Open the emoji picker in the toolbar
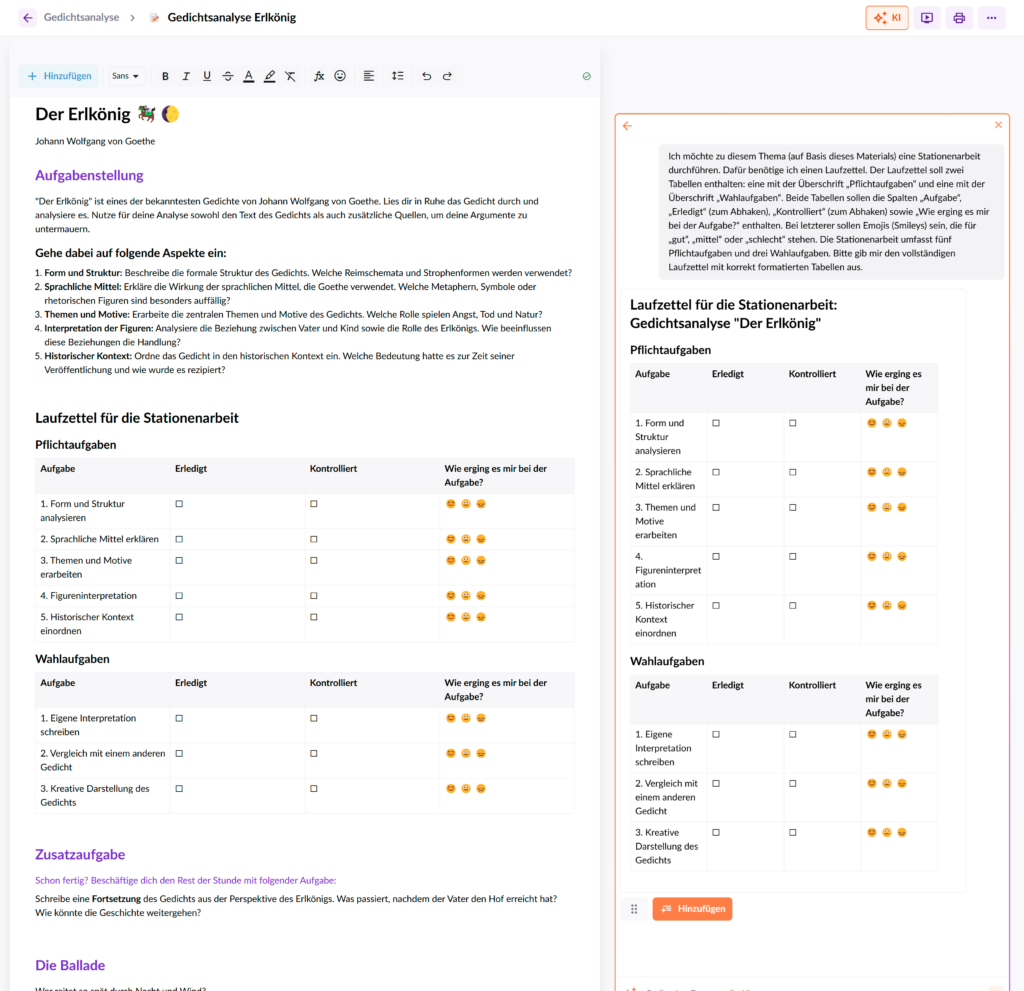Image resolution: width=1024 pixels, height=991 pixels. (x=339, y=76)
